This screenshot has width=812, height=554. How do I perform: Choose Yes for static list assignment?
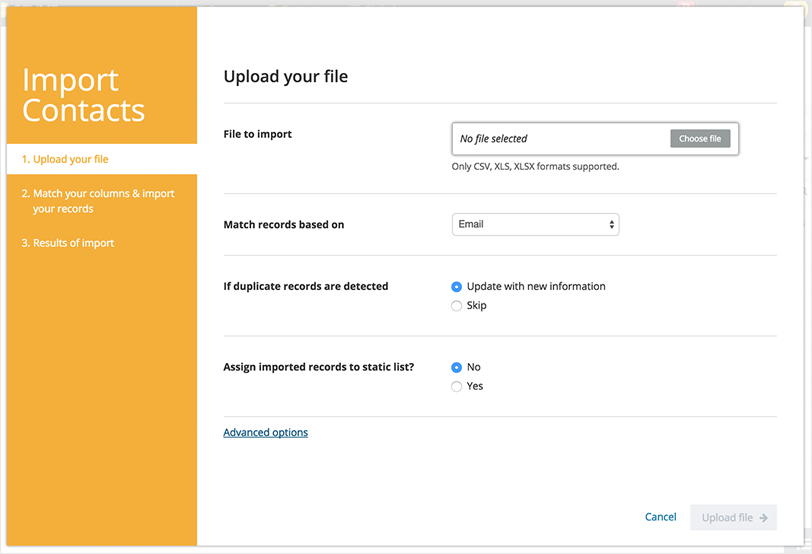tap(457, 387)
